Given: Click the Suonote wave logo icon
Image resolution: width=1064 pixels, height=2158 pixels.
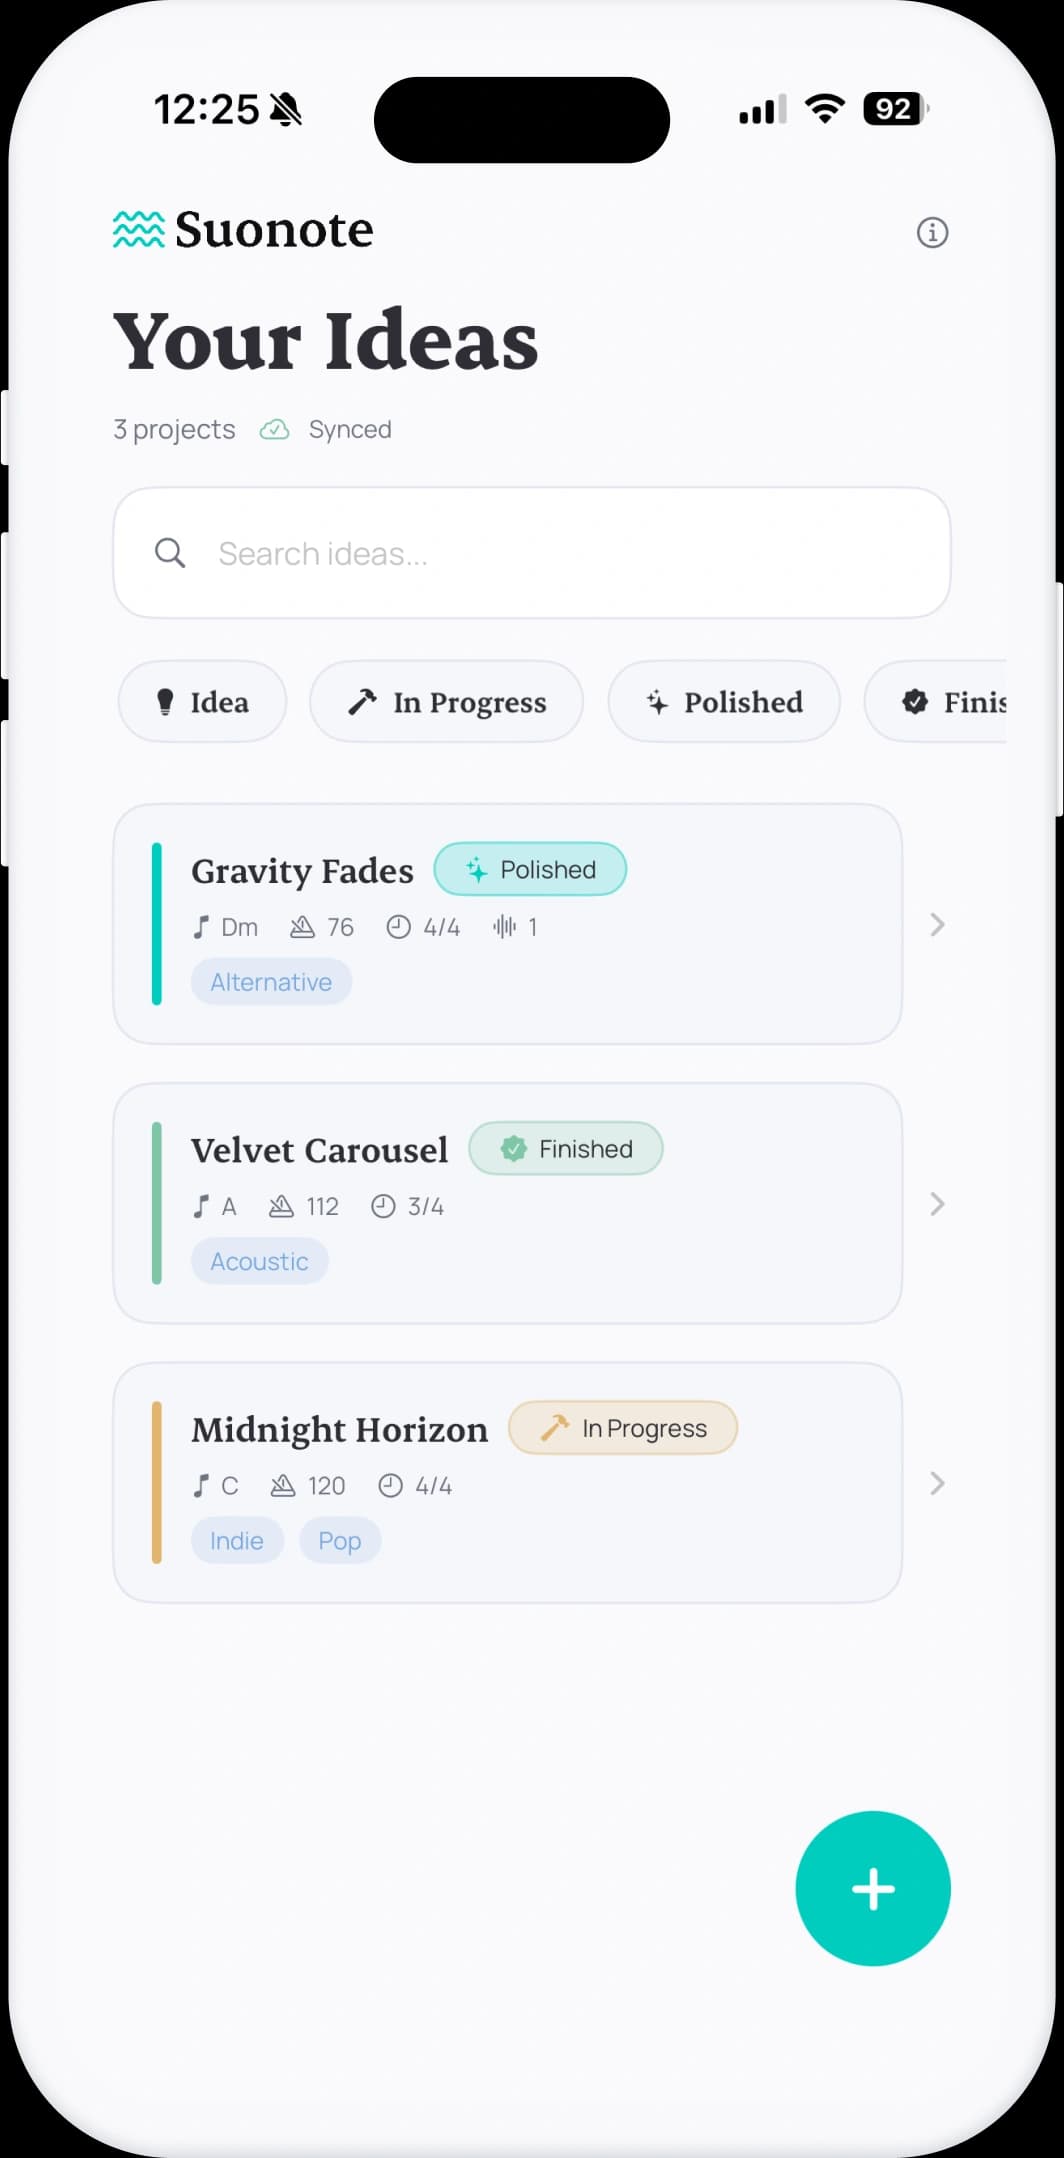Looking at the screenshot, I should tap(137, 228).
